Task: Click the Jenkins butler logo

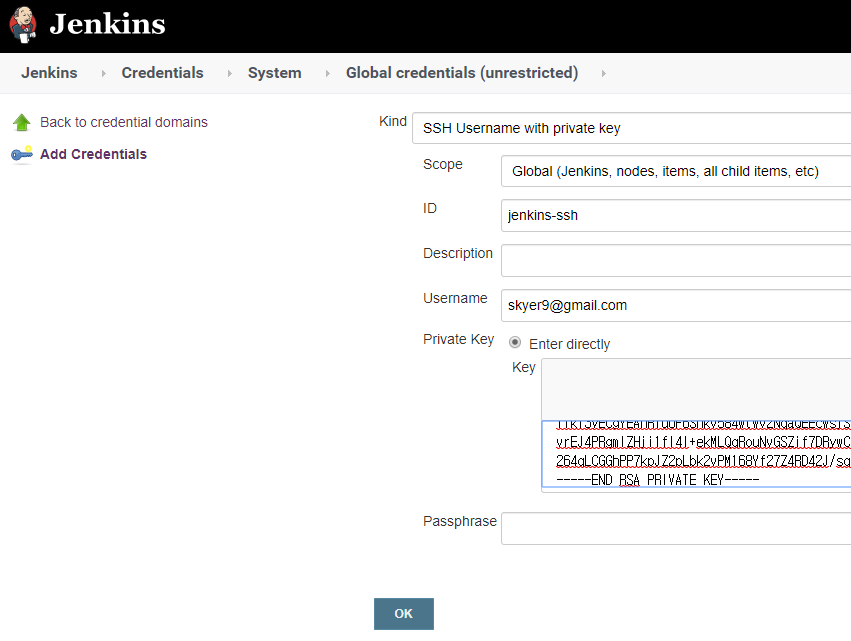Action: pyautogui.click(x=23, y=24)
